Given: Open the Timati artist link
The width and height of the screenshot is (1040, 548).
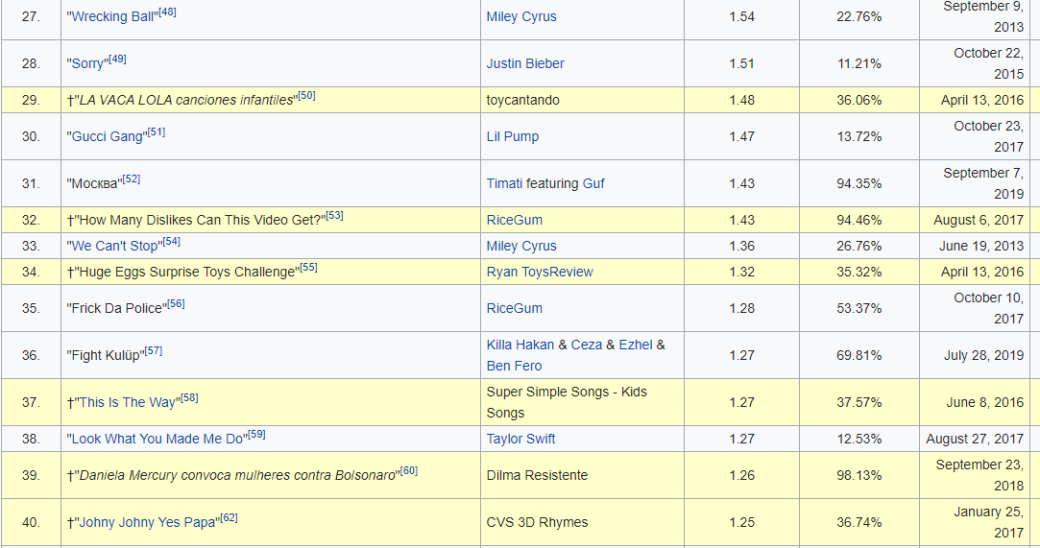Looking at the screenshot, I should (x=504, y=184).
